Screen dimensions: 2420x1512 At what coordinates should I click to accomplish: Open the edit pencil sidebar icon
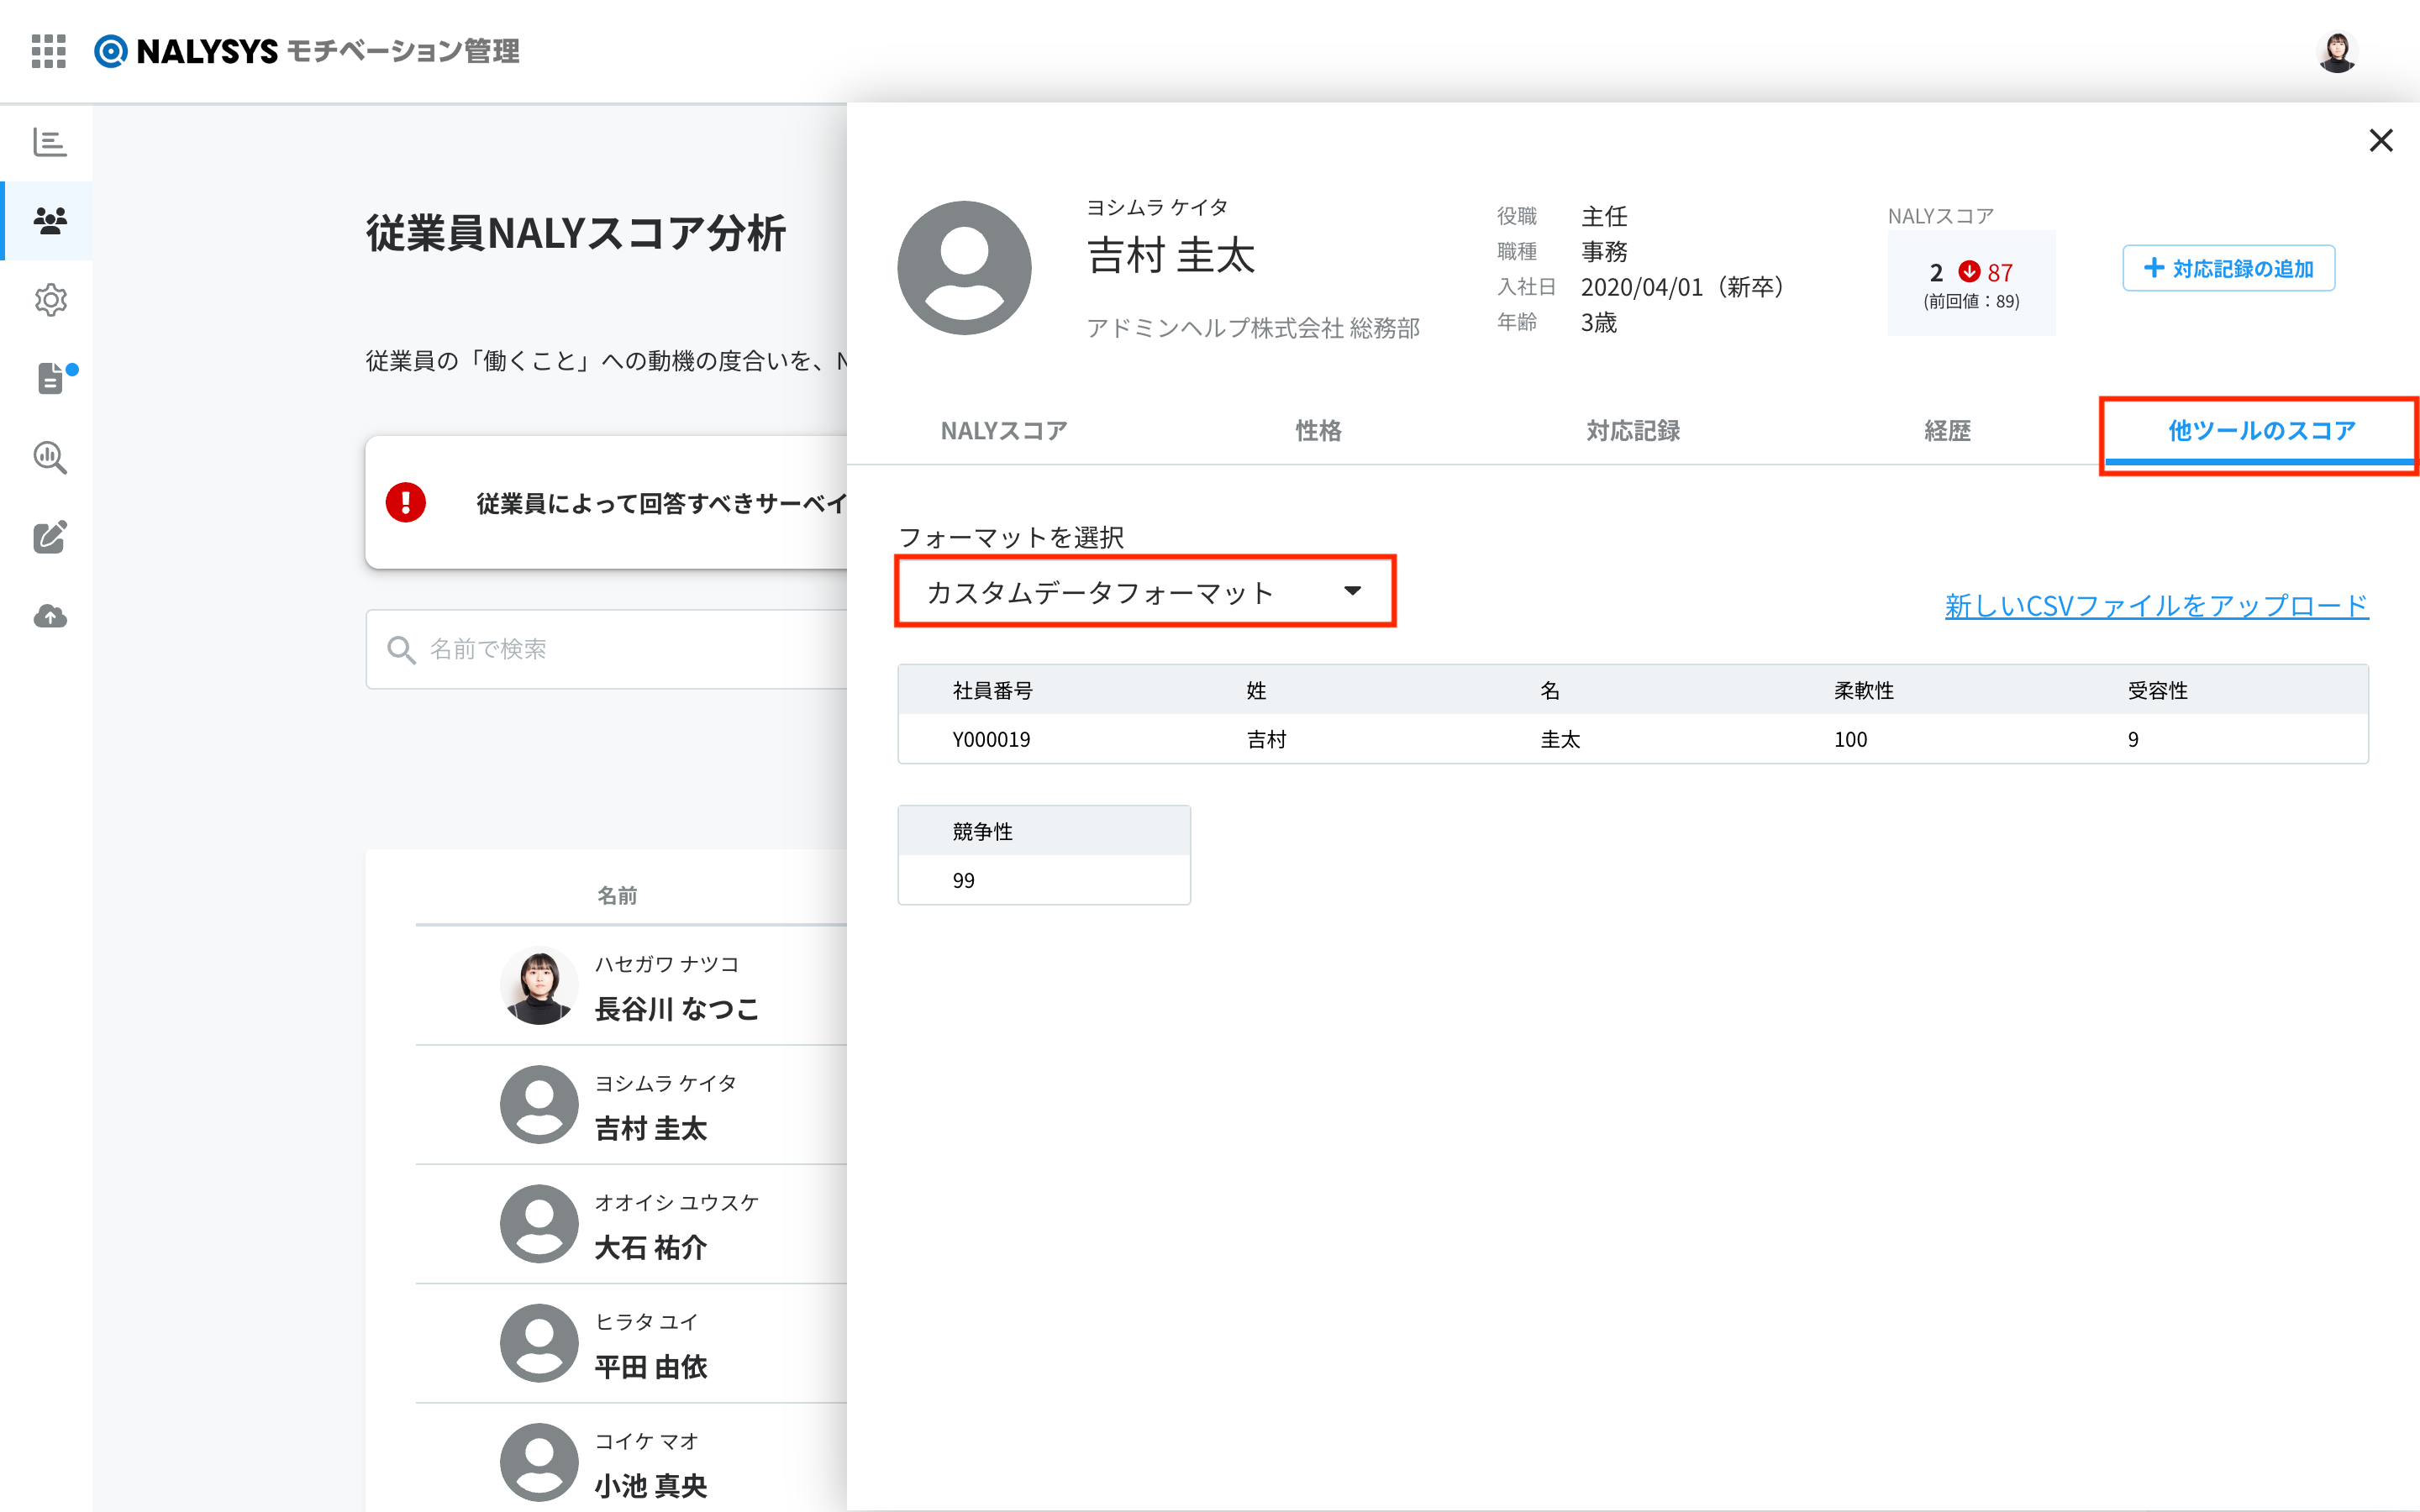(x=50, y=537)
